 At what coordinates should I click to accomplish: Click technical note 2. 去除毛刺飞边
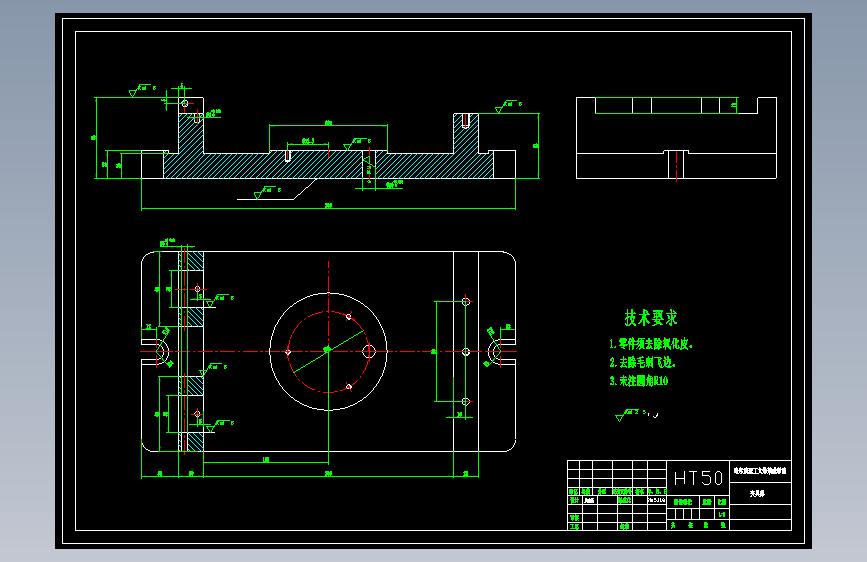pos(643,362)
